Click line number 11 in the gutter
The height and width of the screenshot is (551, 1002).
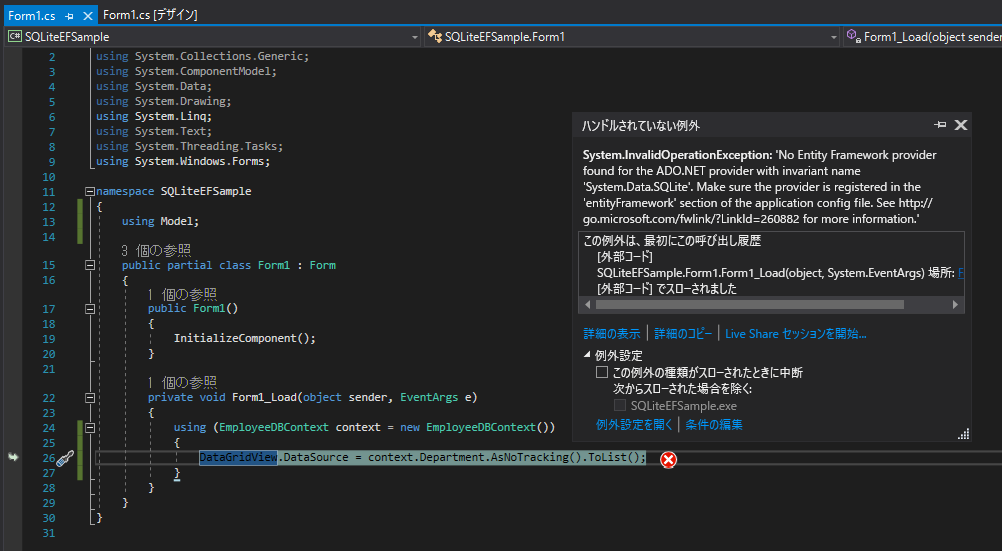pyautogui.click(x=49, y=192)
